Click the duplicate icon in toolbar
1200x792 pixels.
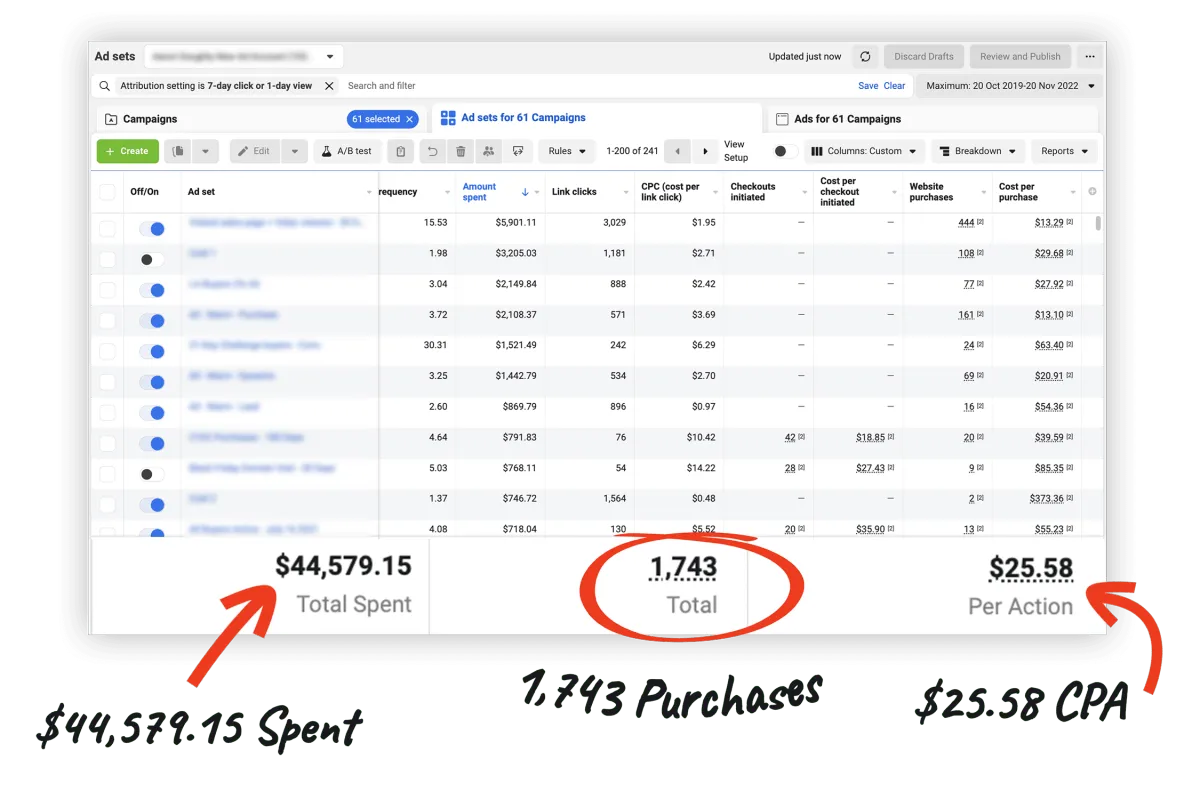pos(178,151)
